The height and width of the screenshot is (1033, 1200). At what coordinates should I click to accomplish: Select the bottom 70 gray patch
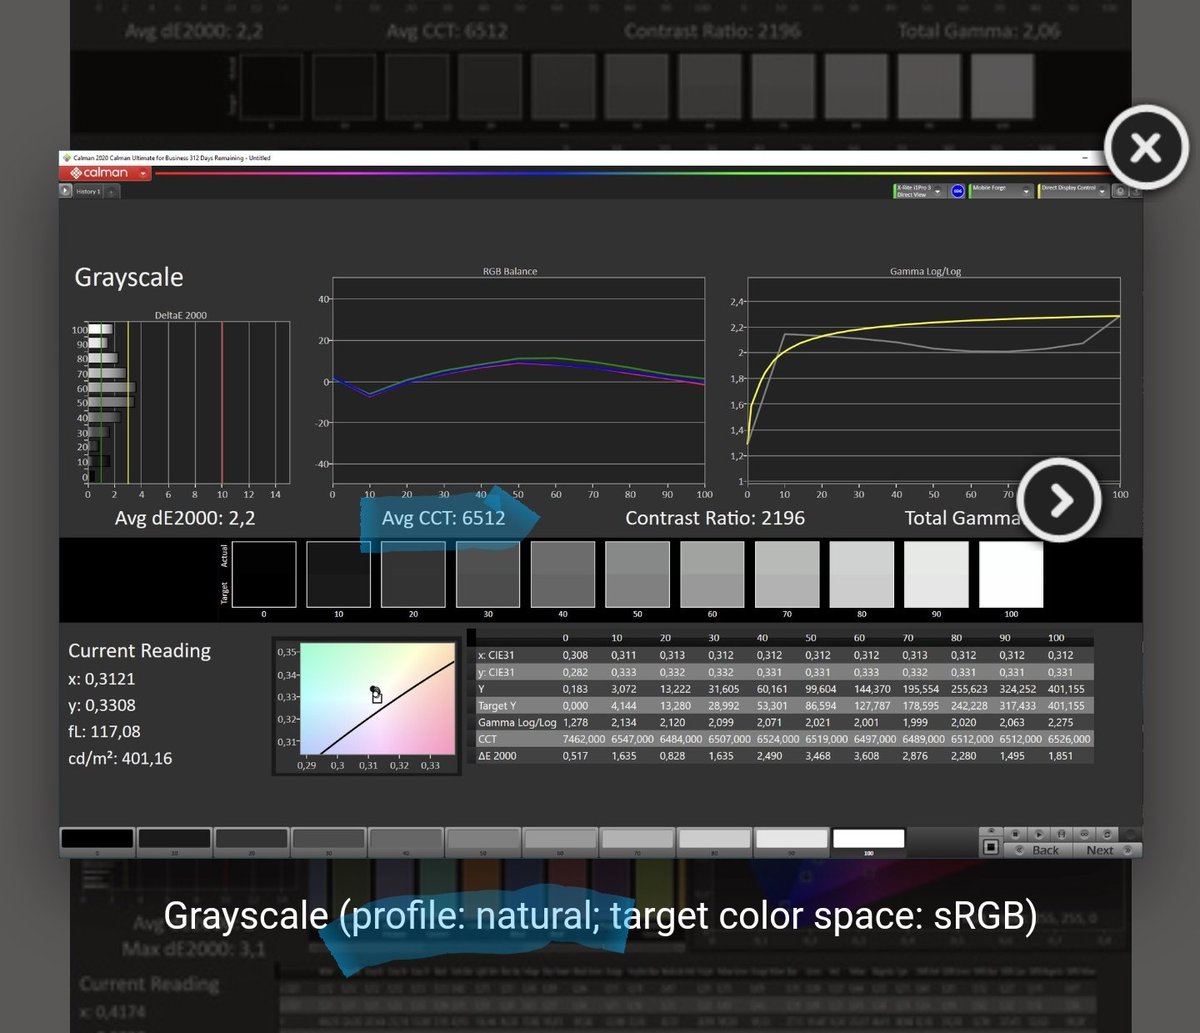(x=637, y=842)
